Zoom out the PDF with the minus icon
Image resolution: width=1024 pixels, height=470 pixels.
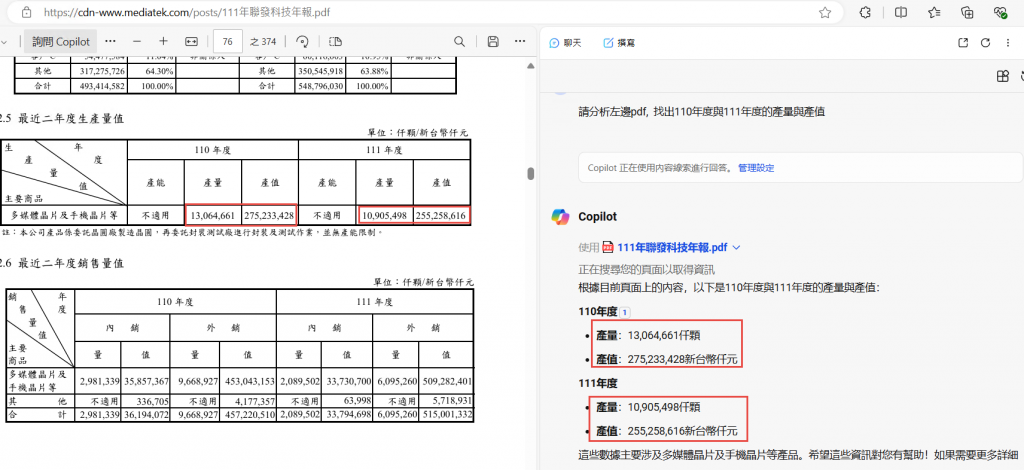click(137, 41)
